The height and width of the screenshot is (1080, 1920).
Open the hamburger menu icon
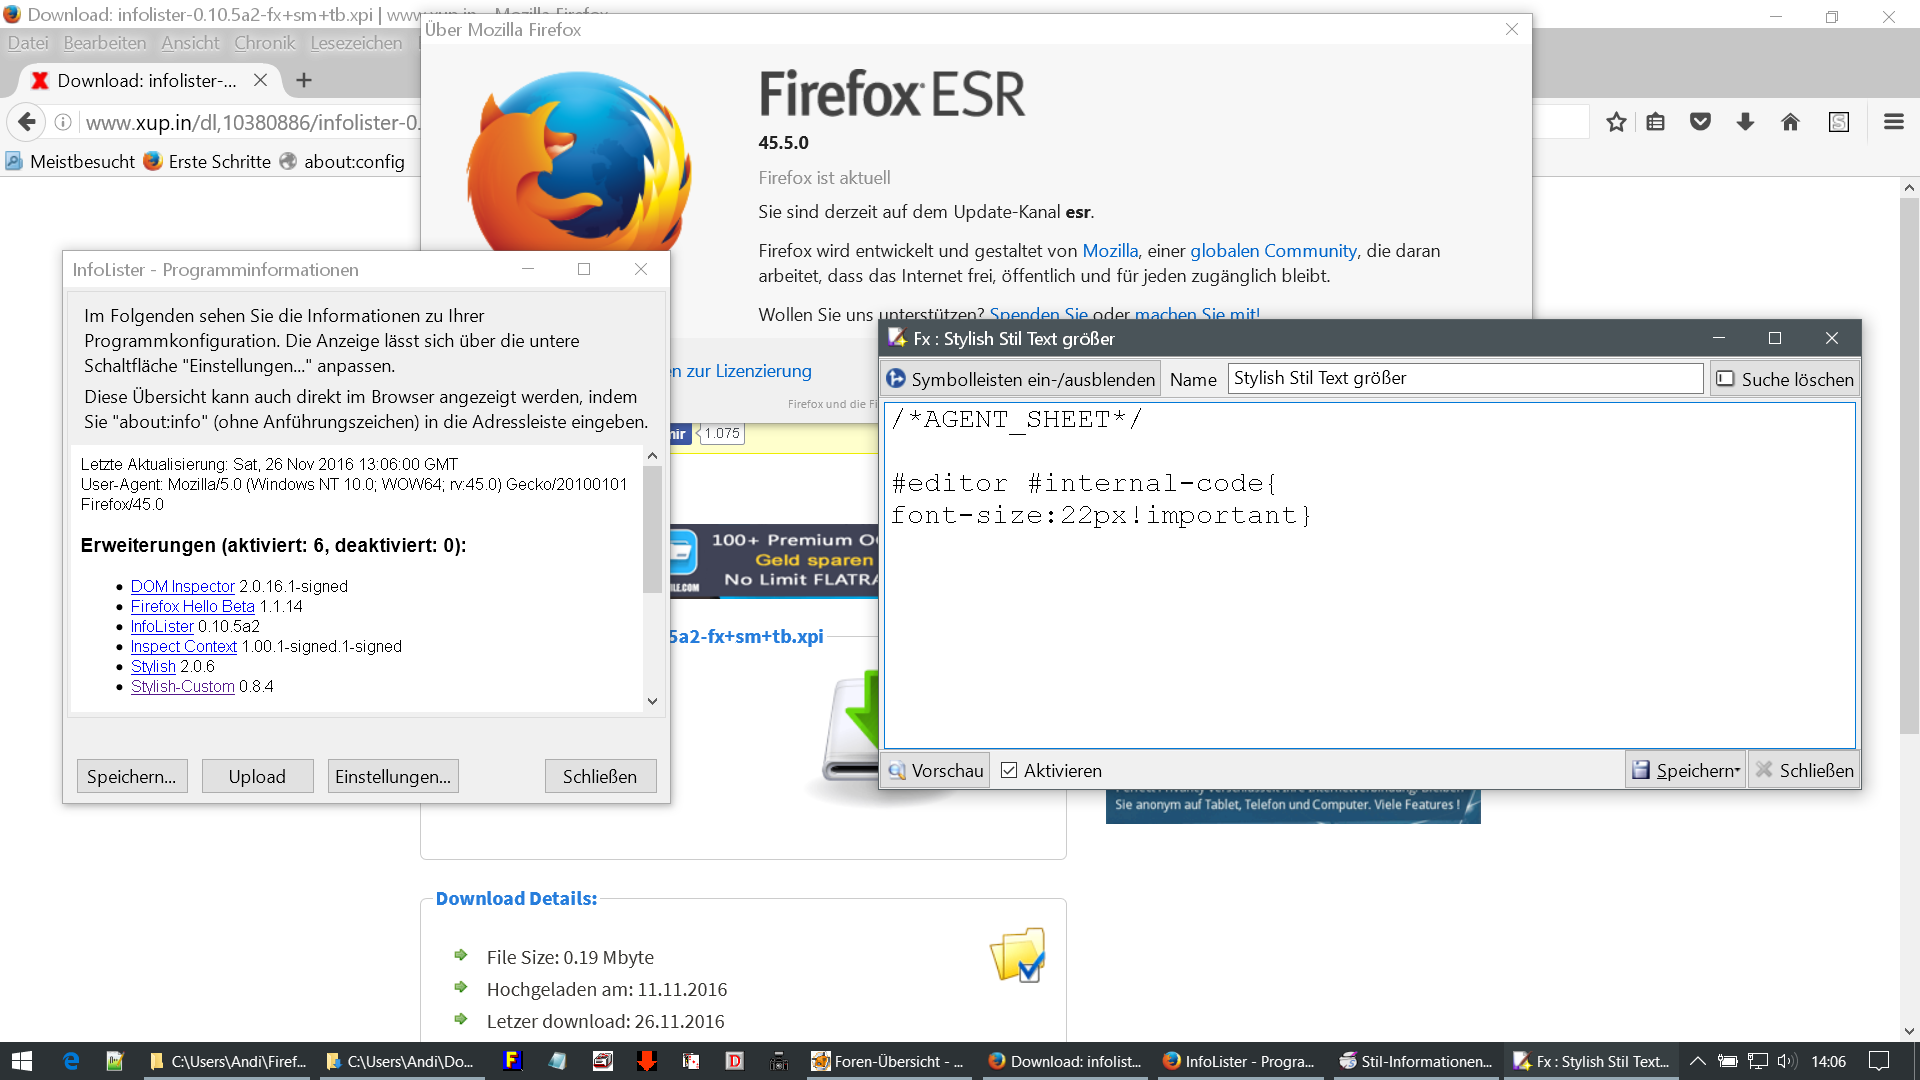click(x=1893, y=122)
